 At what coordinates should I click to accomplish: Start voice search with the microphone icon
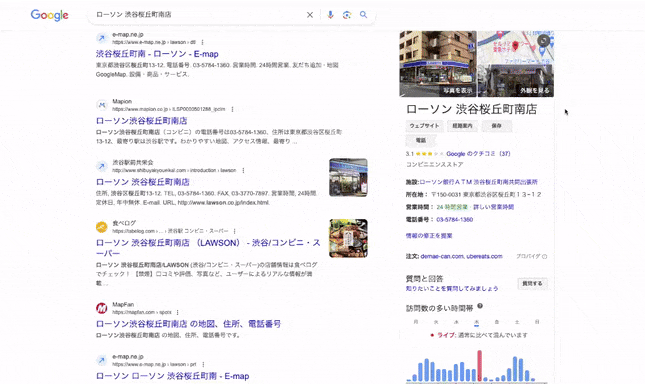coord(330,15)
